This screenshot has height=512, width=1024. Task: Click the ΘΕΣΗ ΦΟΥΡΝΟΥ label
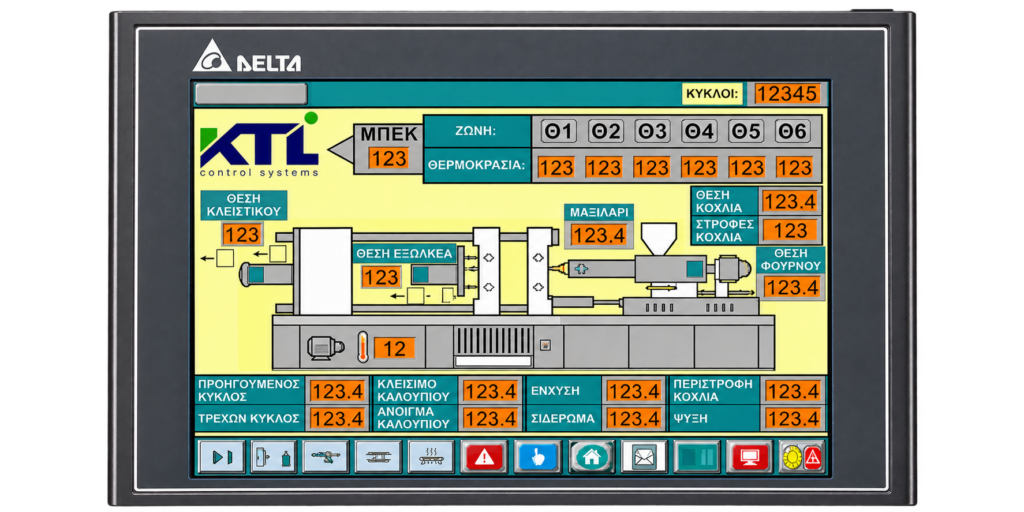[790, 259]
